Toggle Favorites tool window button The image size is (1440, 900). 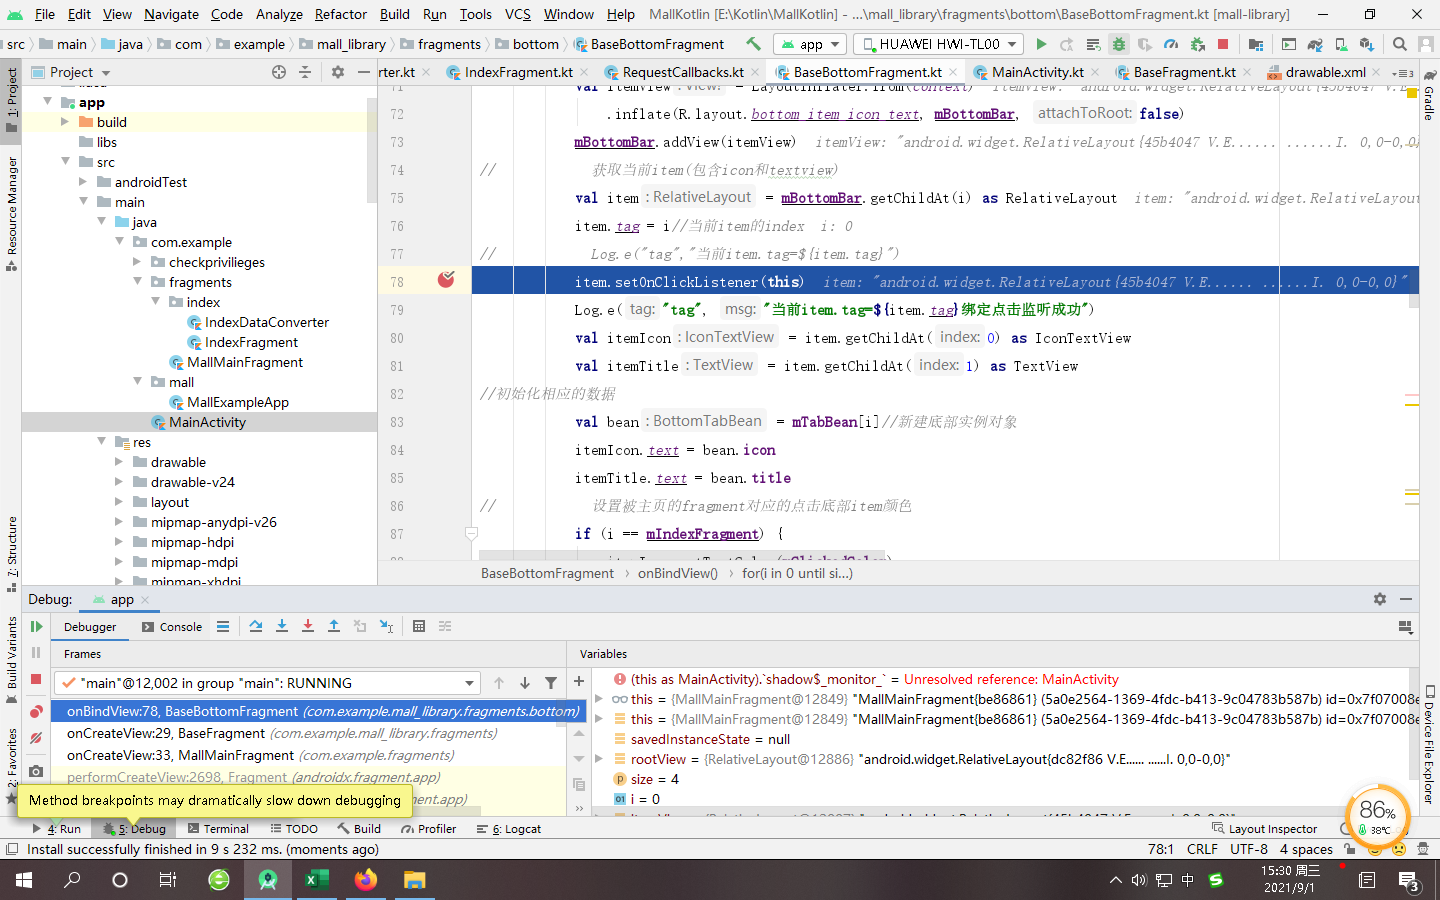coord(12,765)
